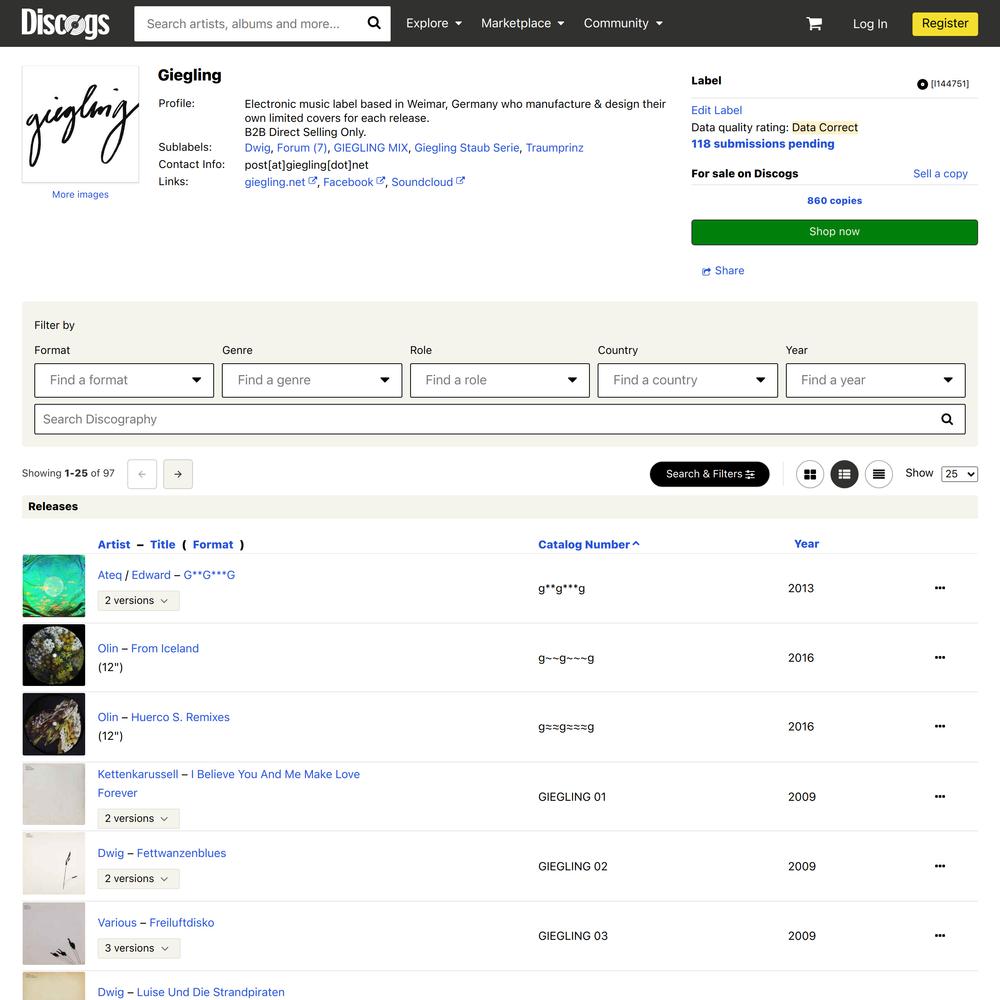Screen dimensions: 1000x1000
Task: Open the Giegling label logo image
Action: pyautogui.click(x=80, y=124)
